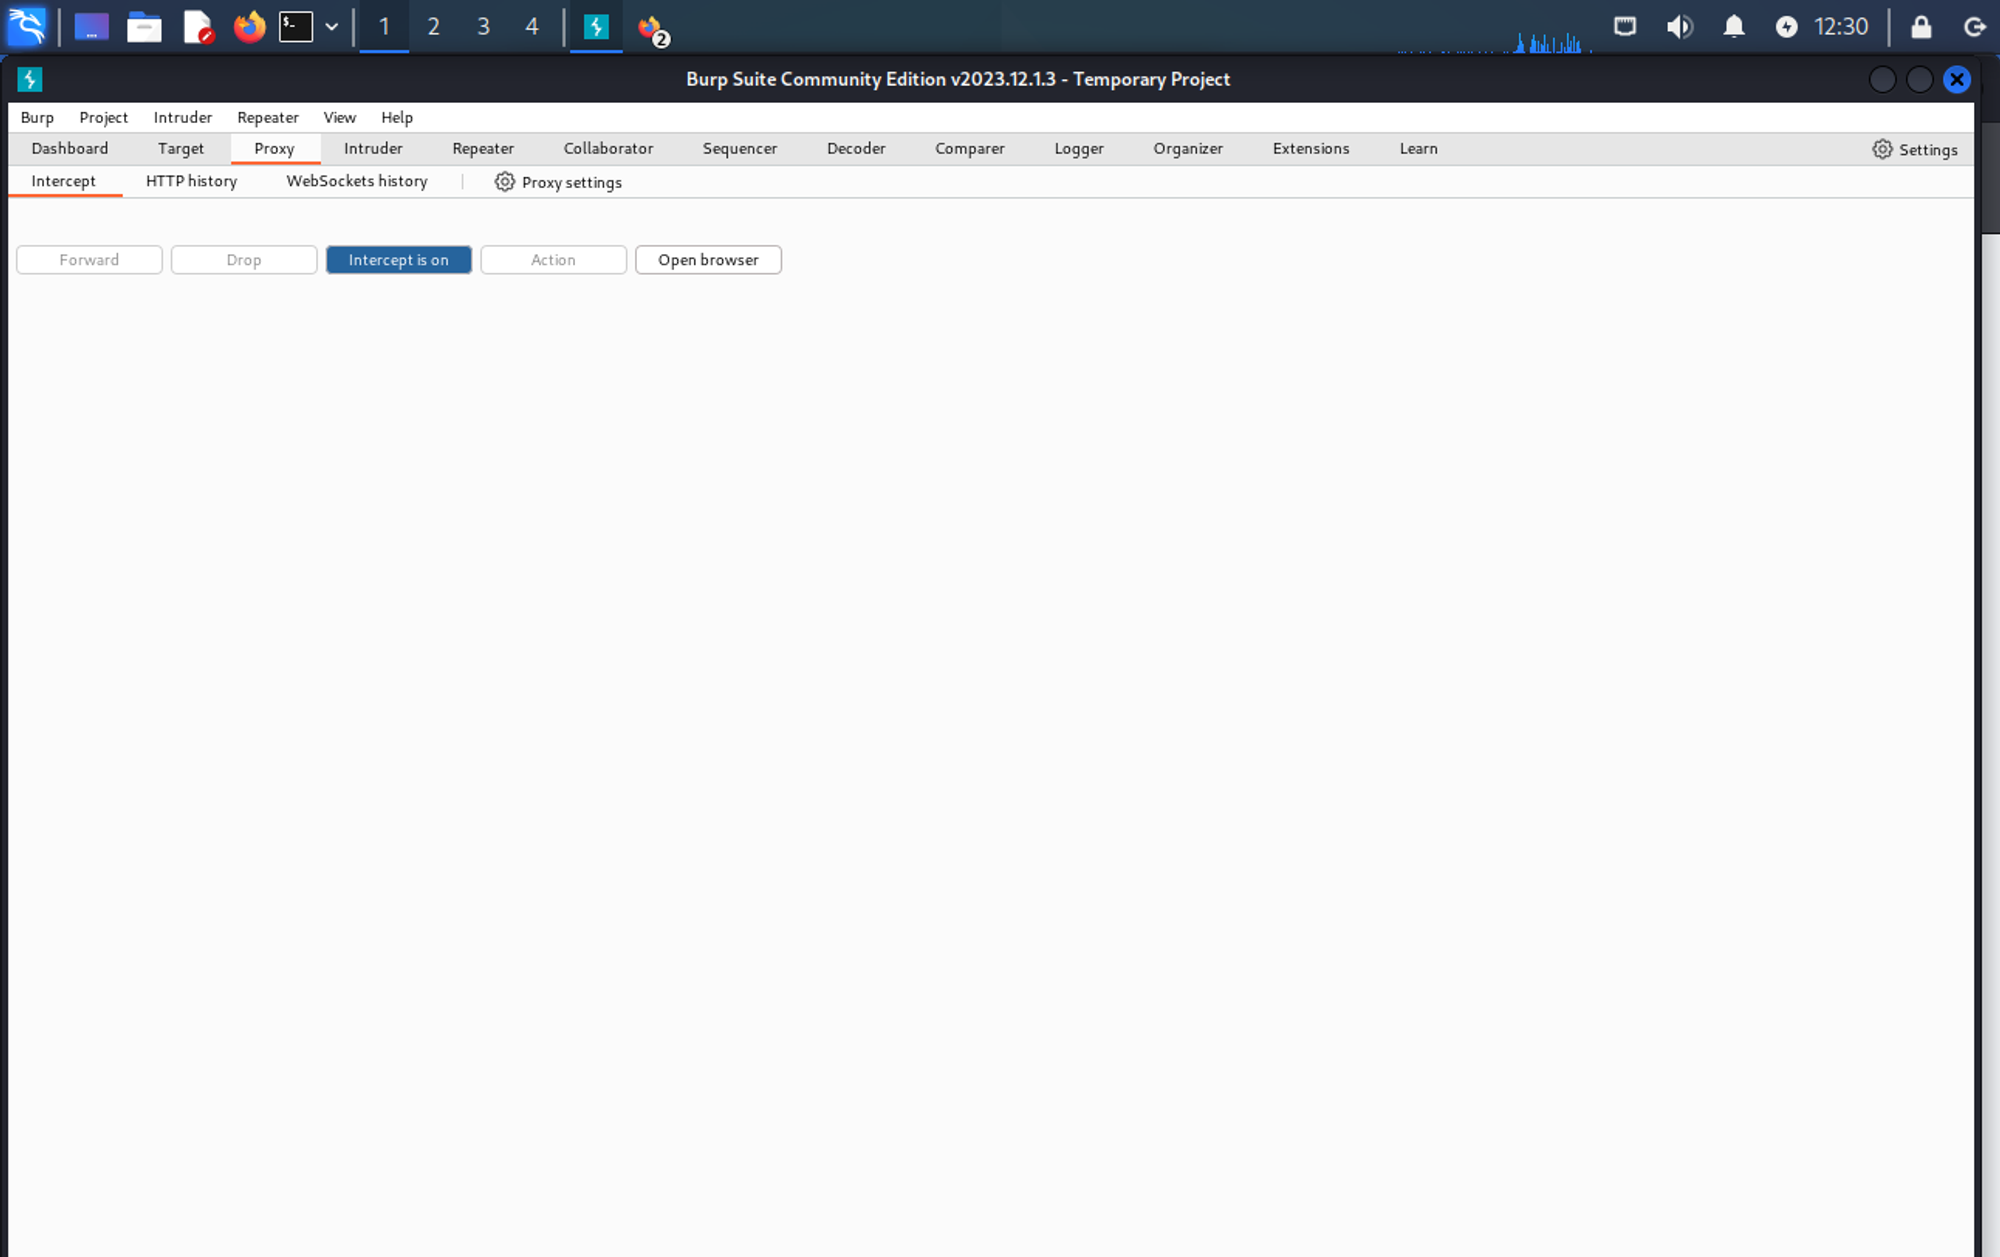The width and height of the screenshot is (2000, 1257).
Task: Click the Open browser button
Action: [708, 260]
